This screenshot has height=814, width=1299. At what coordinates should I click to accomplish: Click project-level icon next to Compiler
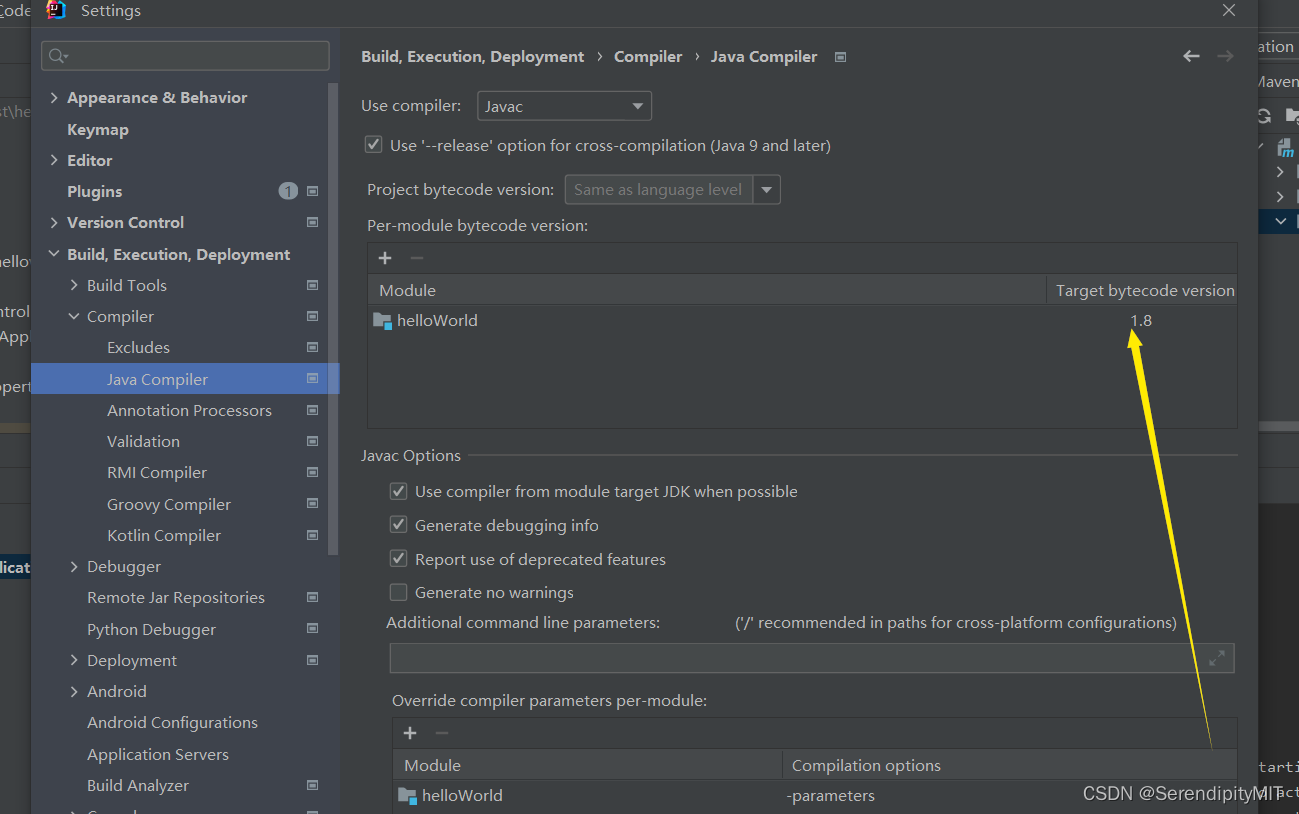tap(312, 316)
